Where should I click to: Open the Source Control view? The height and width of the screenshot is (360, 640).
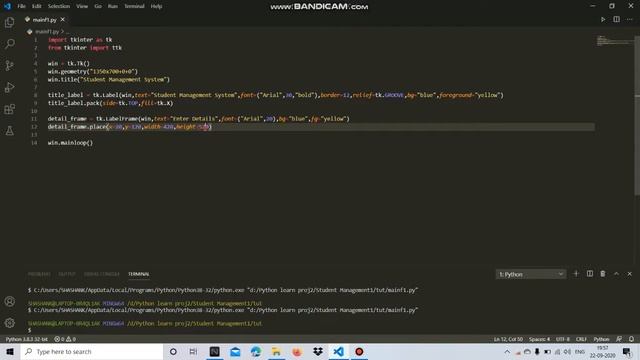(9, 65)
